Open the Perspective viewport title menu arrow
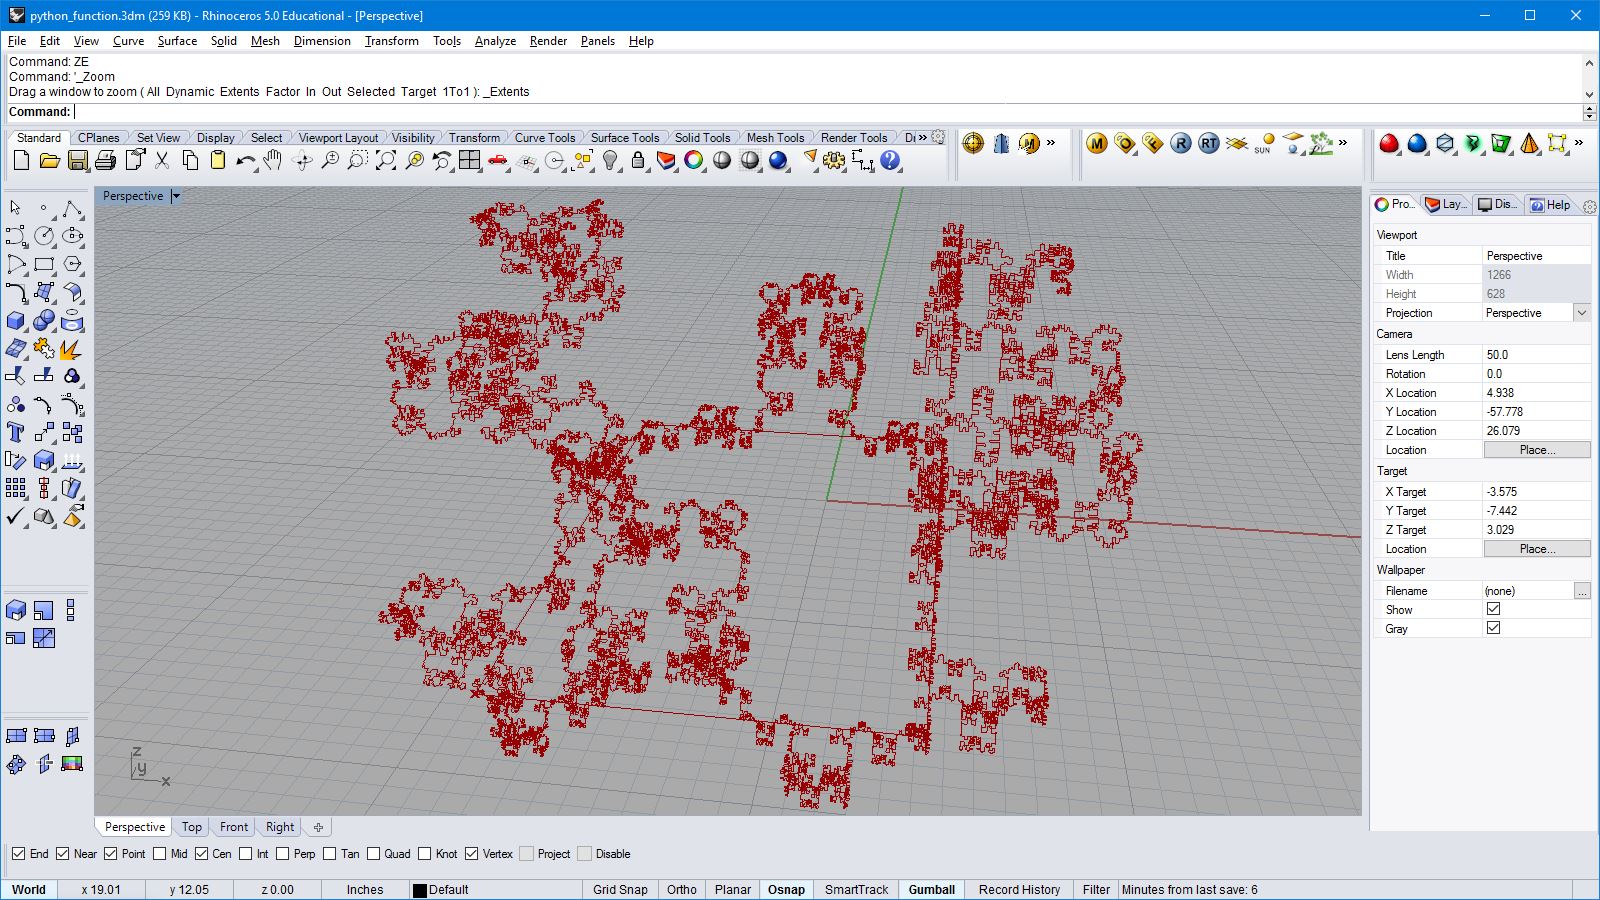1600x900 pixels. (x=176, y=196)
